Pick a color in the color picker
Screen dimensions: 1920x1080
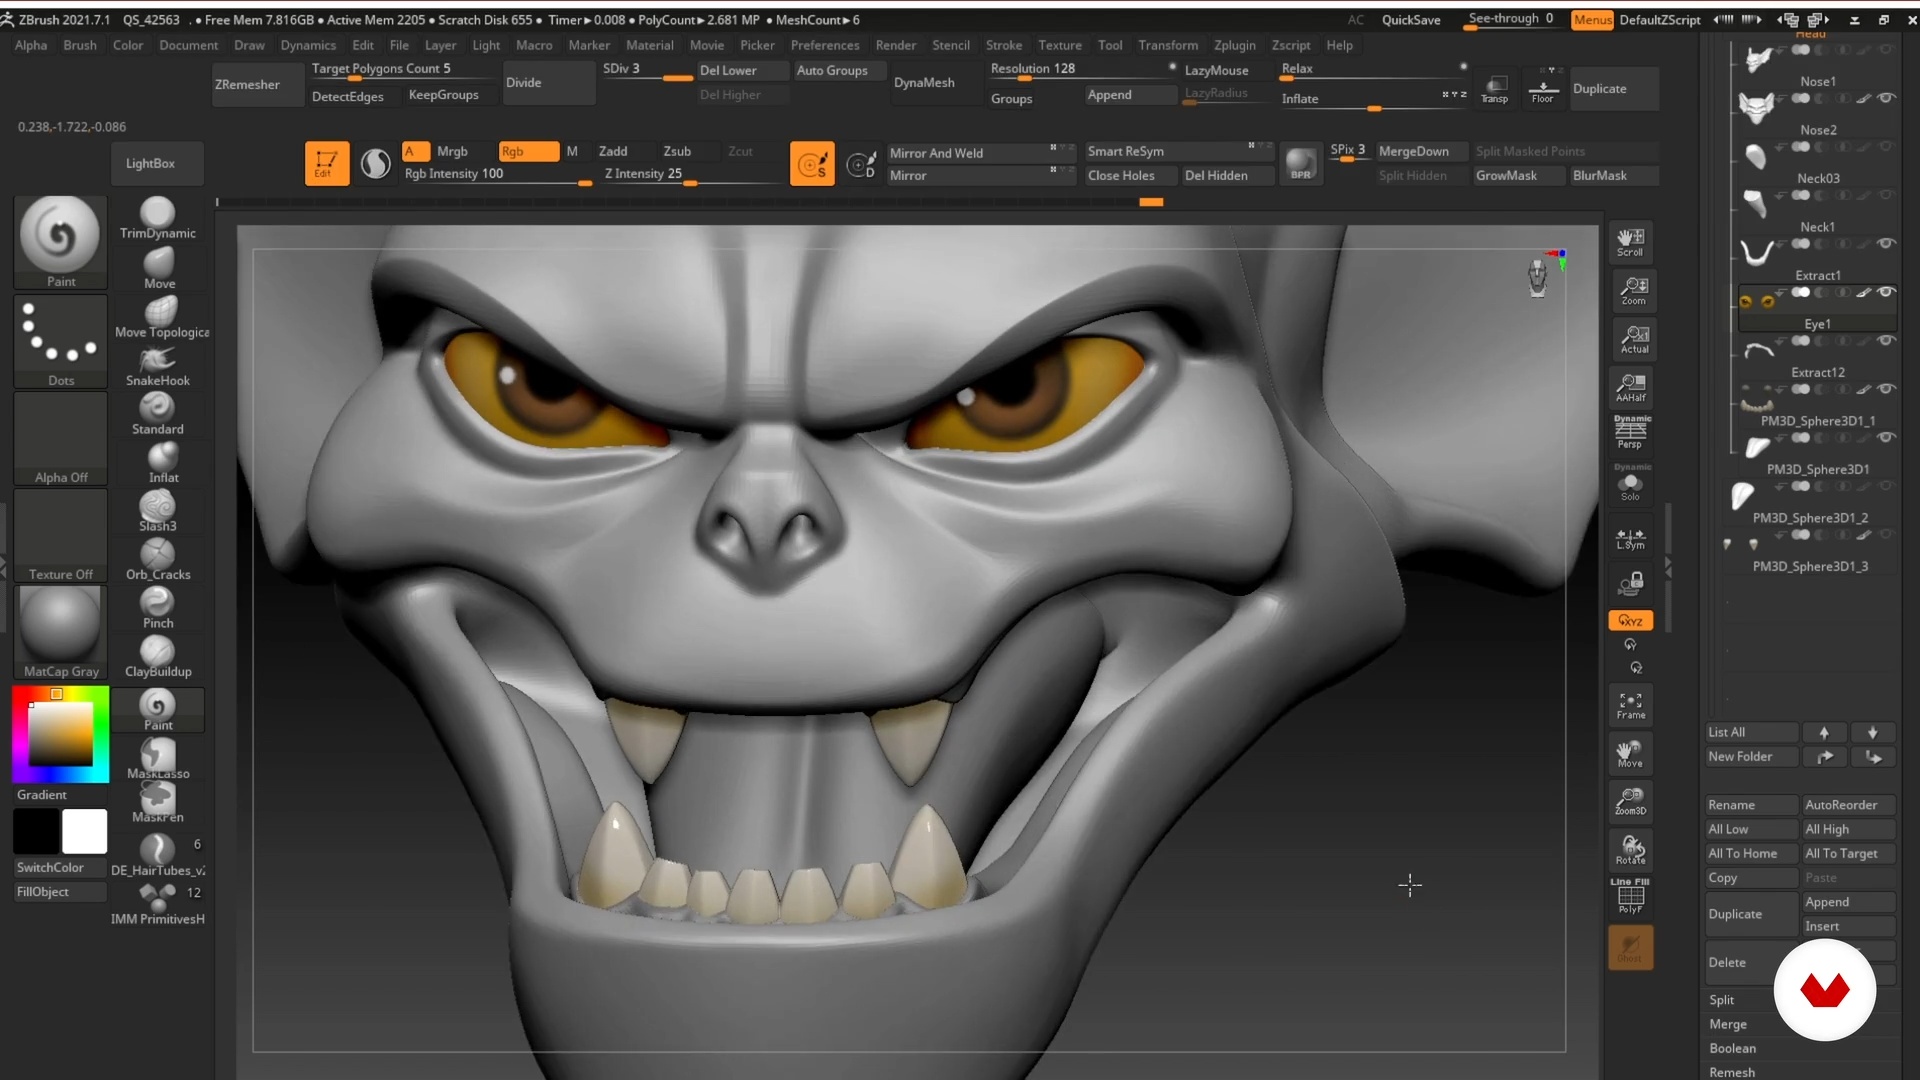(60, 734)
